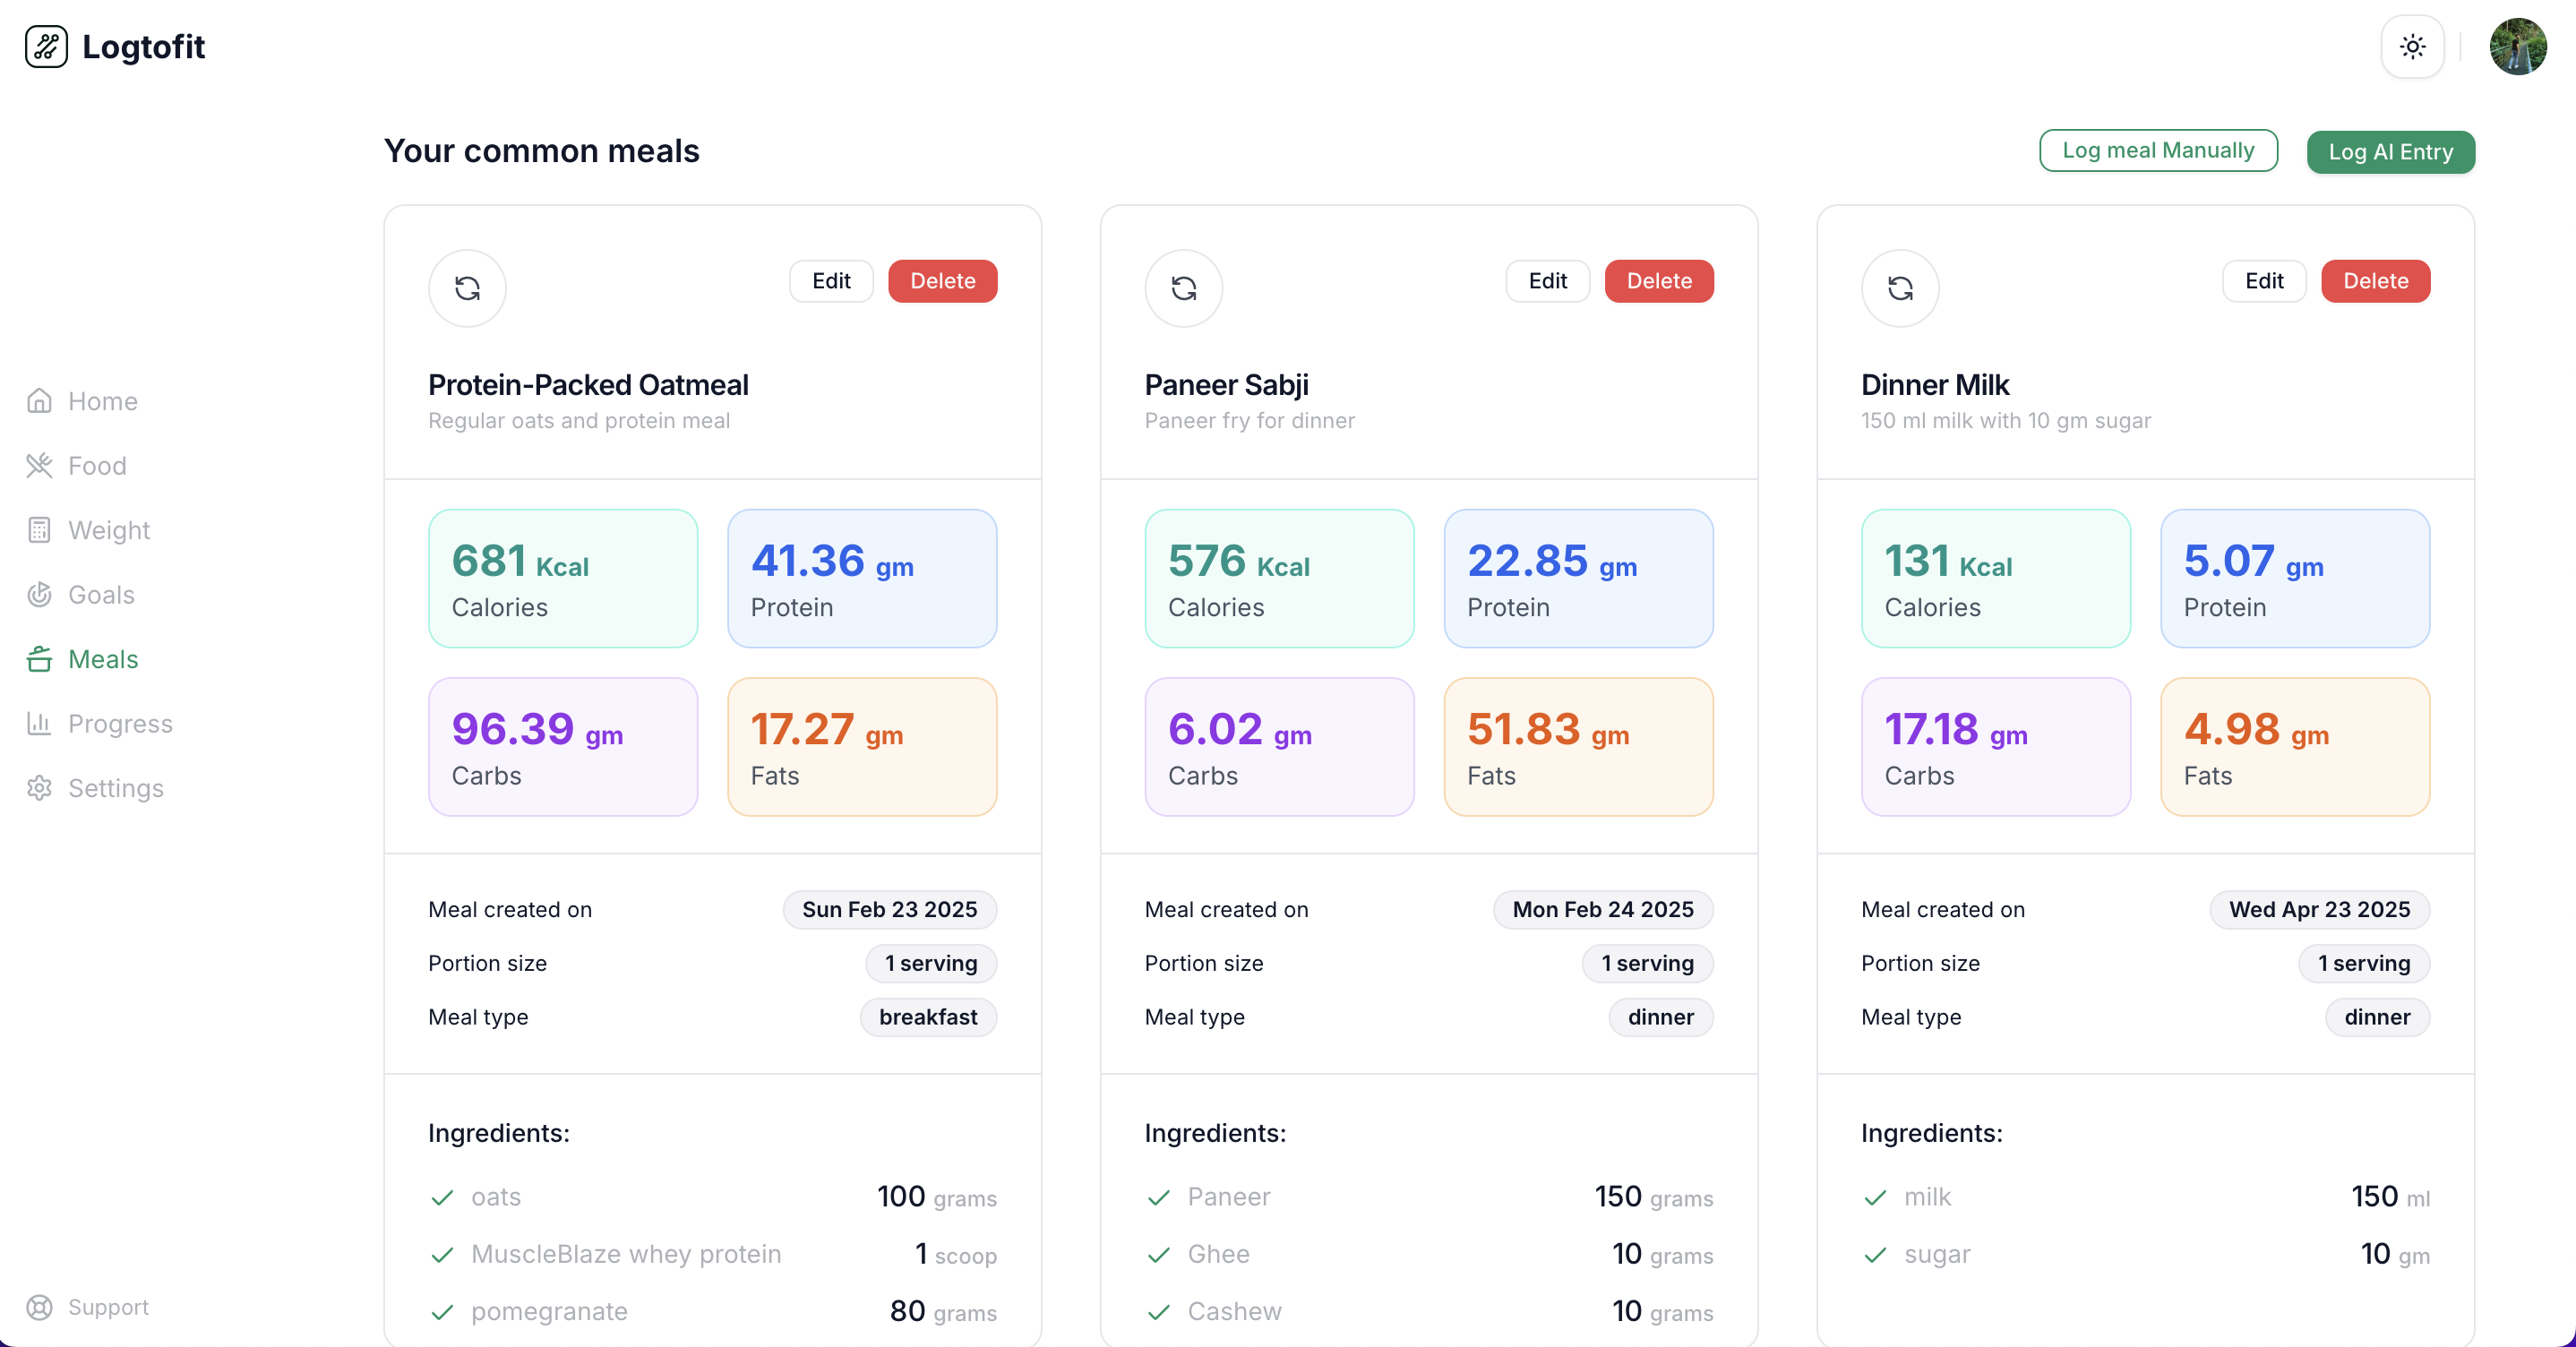Viewport: 2576px width, 1347px height.
Task: Select the Progress chart icon in the sidebar
Action: click(39, 723)
